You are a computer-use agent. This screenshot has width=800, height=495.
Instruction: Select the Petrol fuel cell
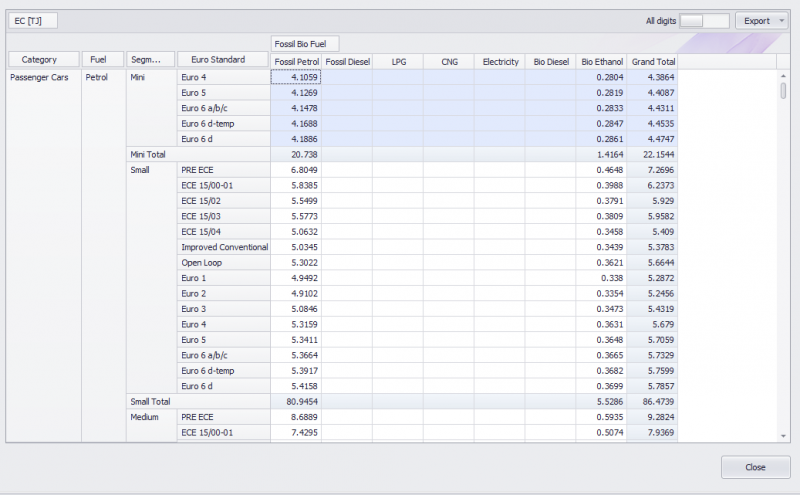click(104, 256)
